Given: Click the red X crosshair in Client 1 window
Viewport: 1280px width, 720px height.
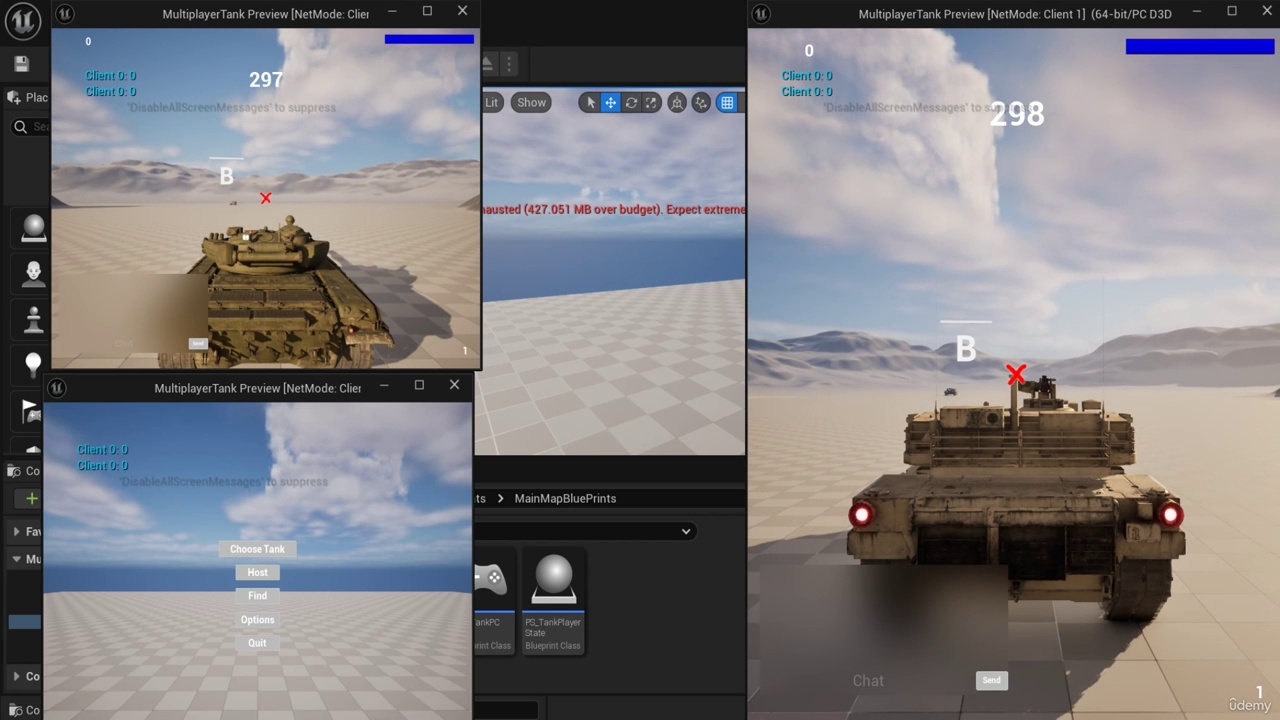Looking at the screenshot, I should point(1016,375).
